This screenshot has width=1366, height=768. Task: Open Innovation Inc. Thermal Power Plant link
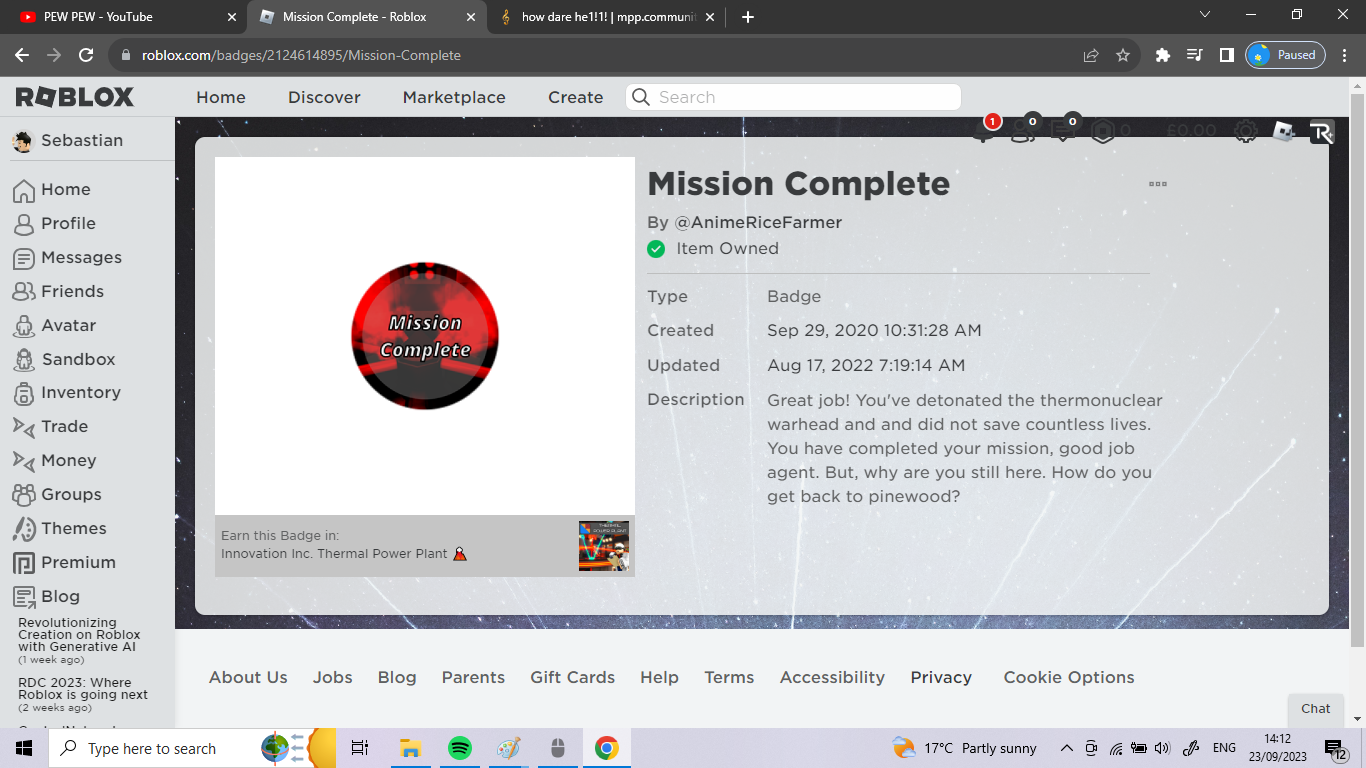344,553
